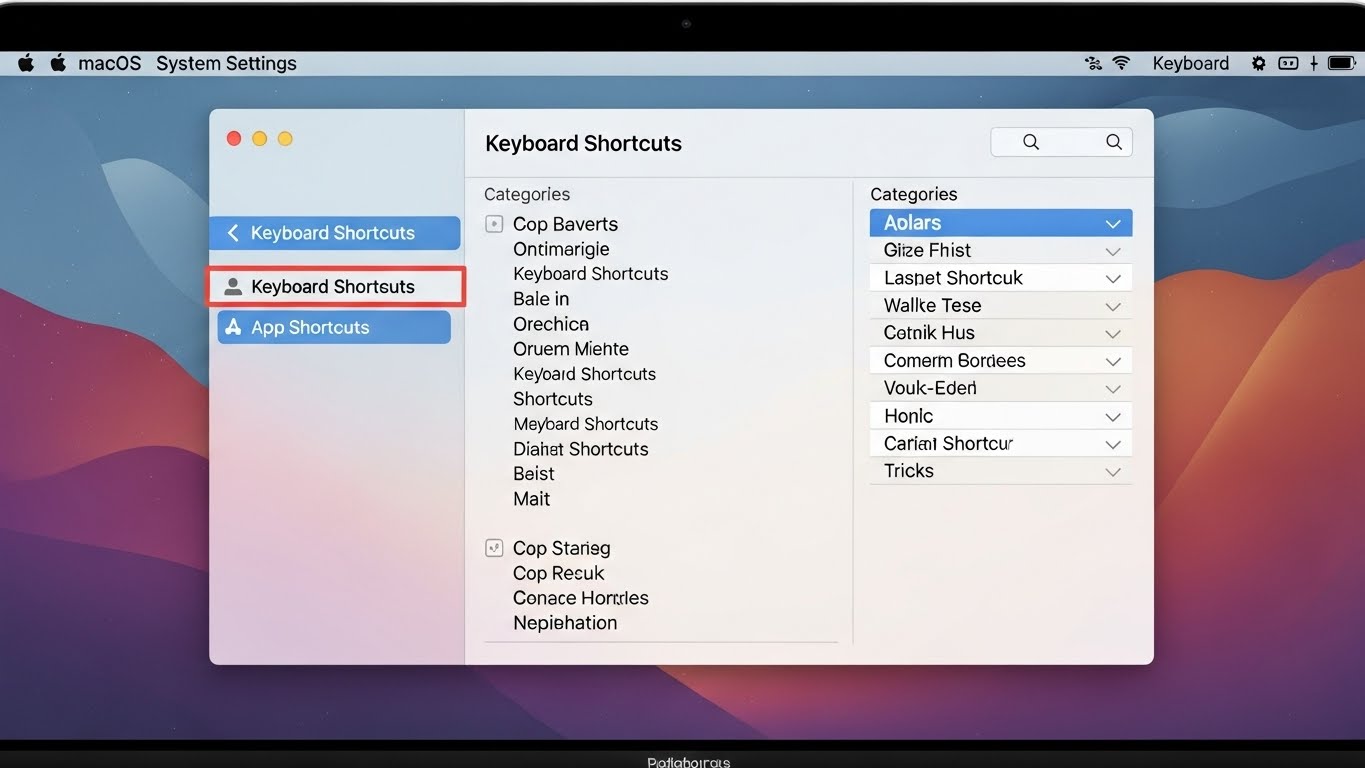Go back using the sidebar chevron arrow
1365x768 pixels.
click(x=233, y=233)
